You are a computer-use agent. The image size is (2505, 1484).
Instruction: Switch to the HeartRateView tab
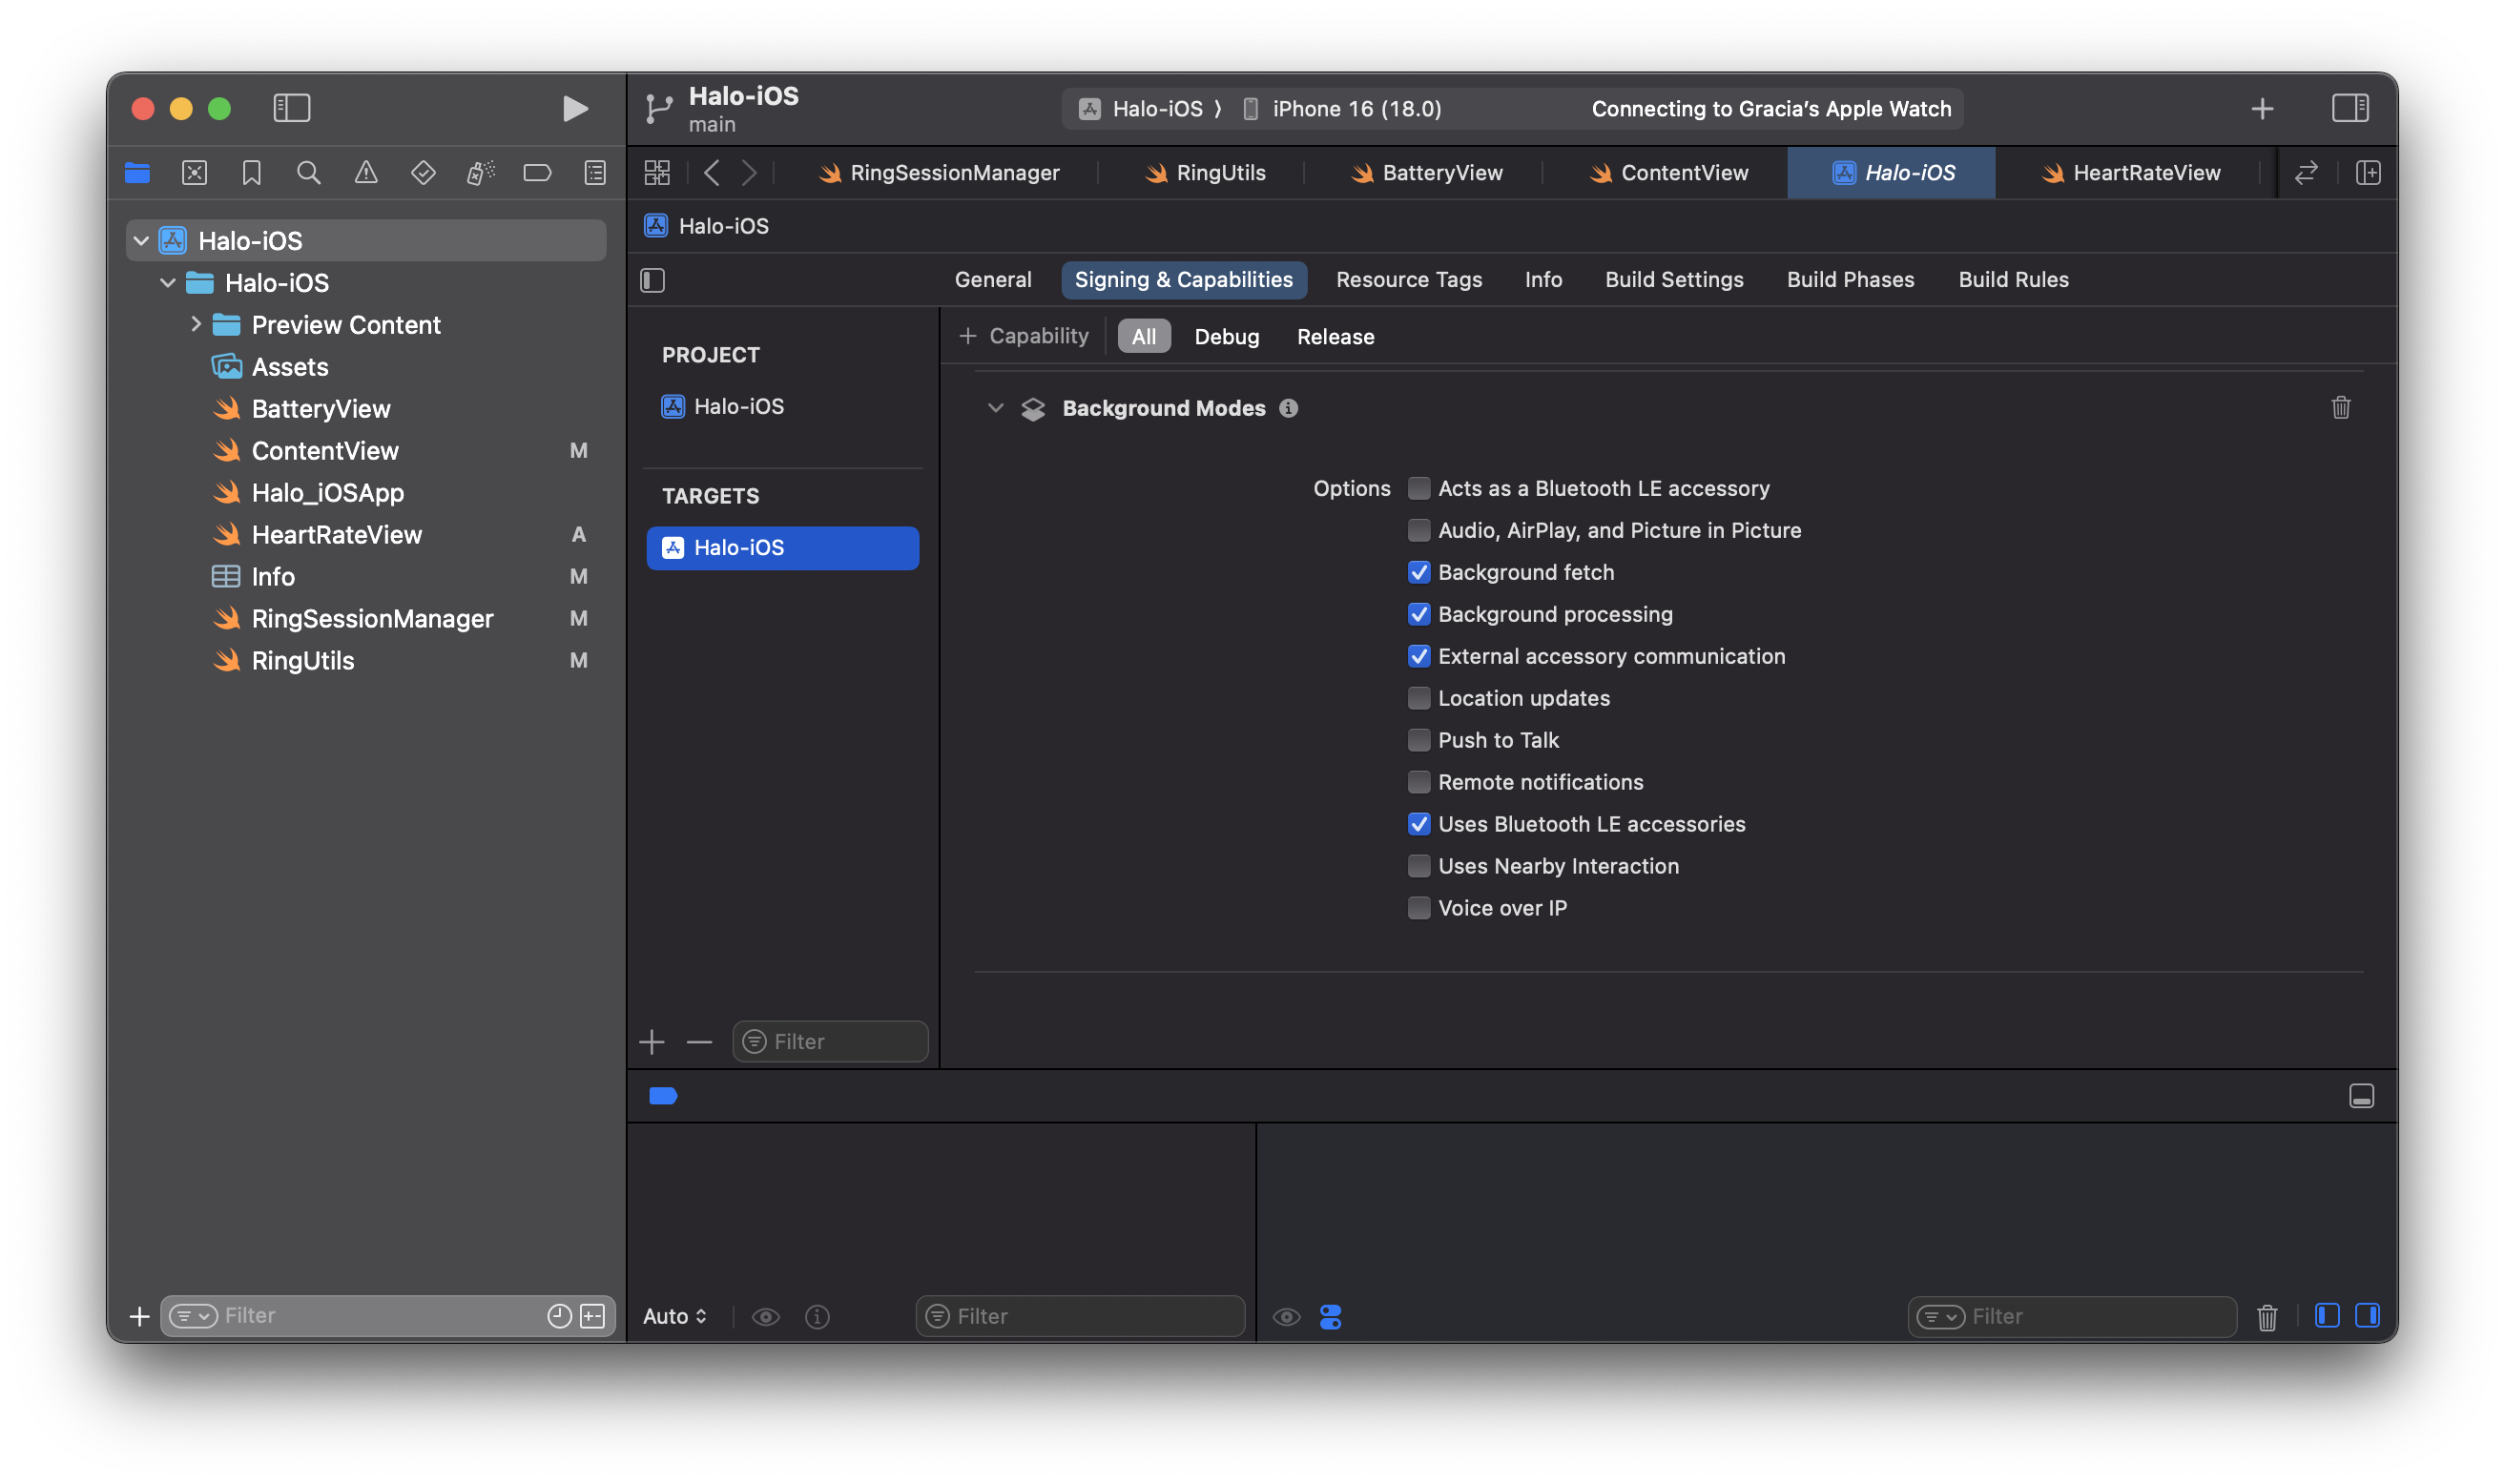pos(2130,173)
